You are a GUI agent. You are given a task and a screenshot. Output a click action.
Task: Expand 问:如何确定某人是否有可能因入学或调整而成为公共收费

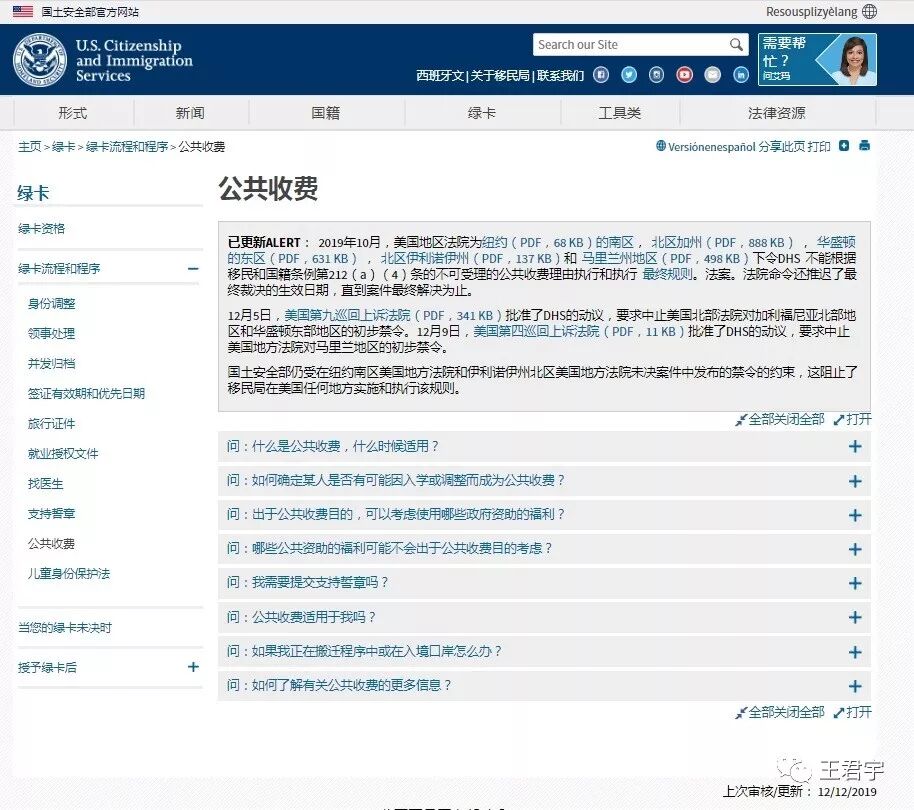click(x=544, y=481)
